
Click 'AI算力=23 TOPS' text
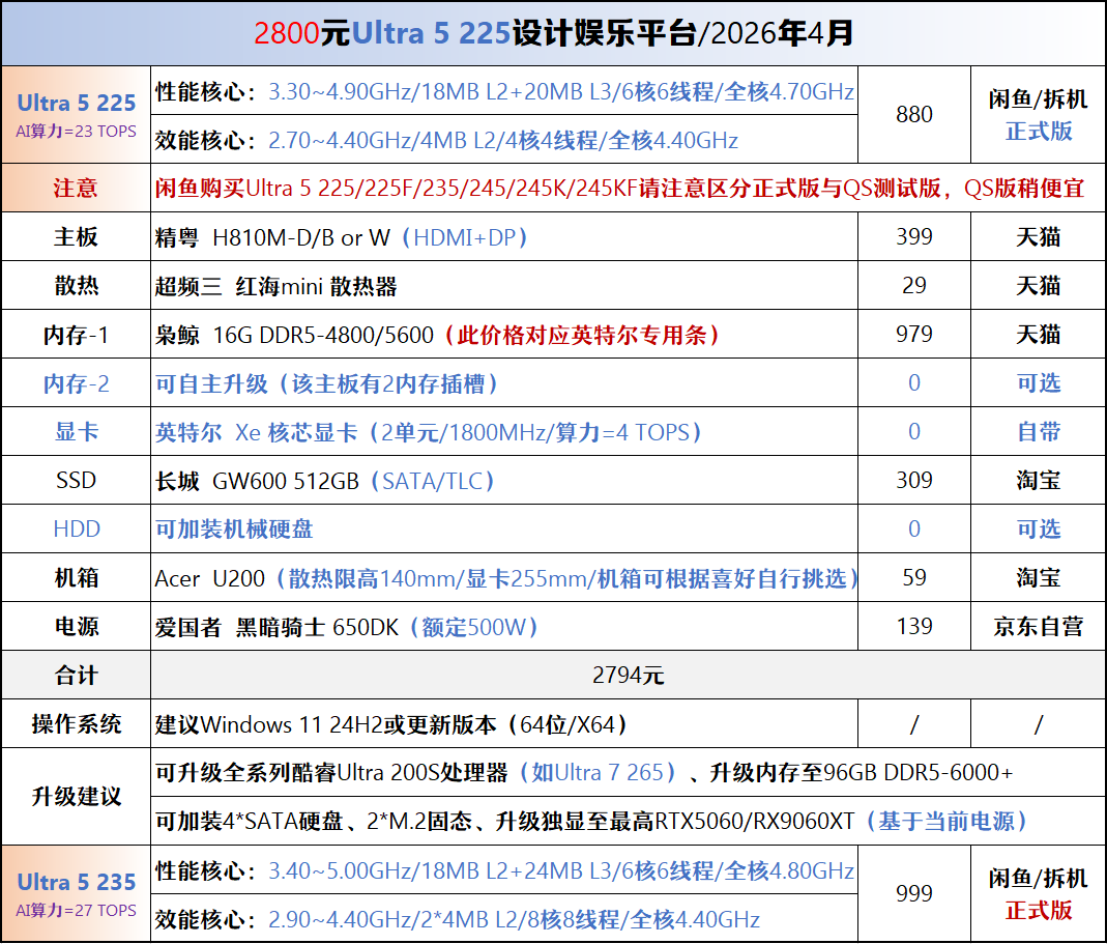[76, 131]
